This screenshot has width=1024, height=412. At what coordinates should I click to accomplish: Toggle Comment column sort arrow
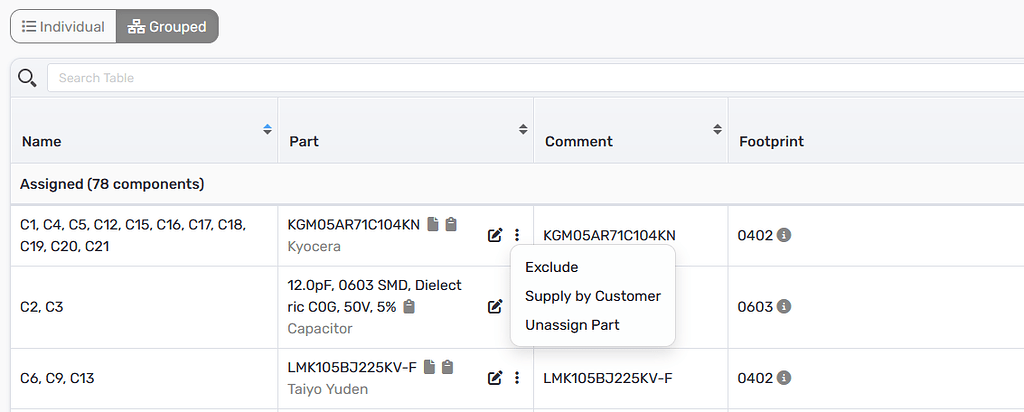point(717,129)
